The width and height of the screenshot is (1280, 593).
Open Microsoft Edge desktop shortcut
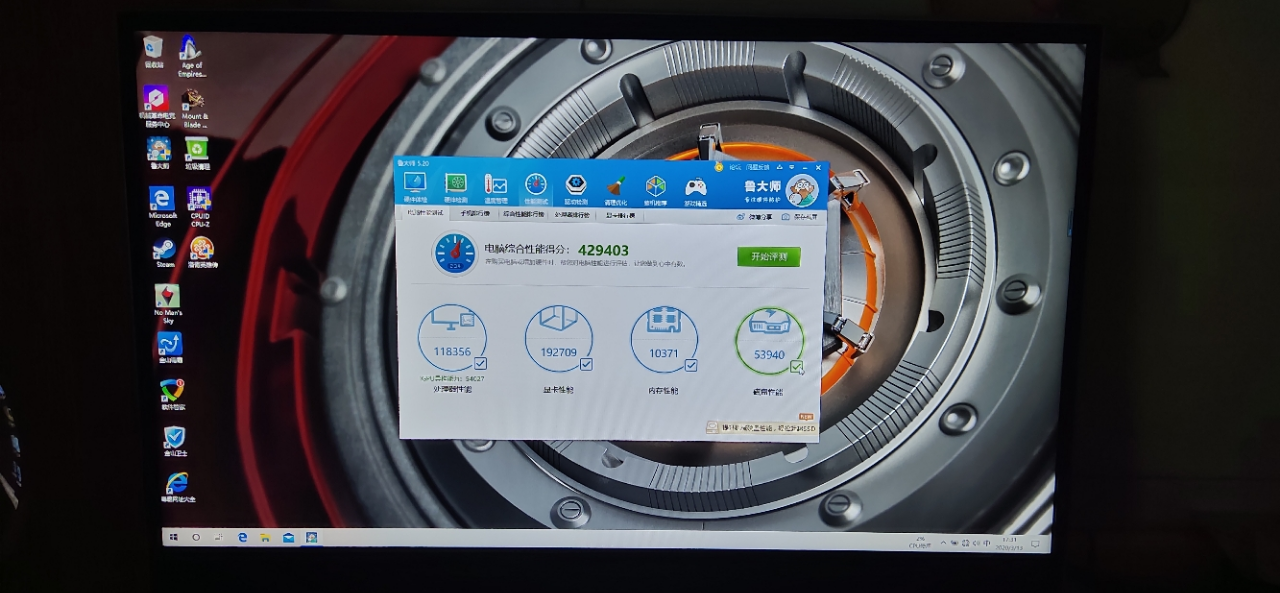pos(161,206)
